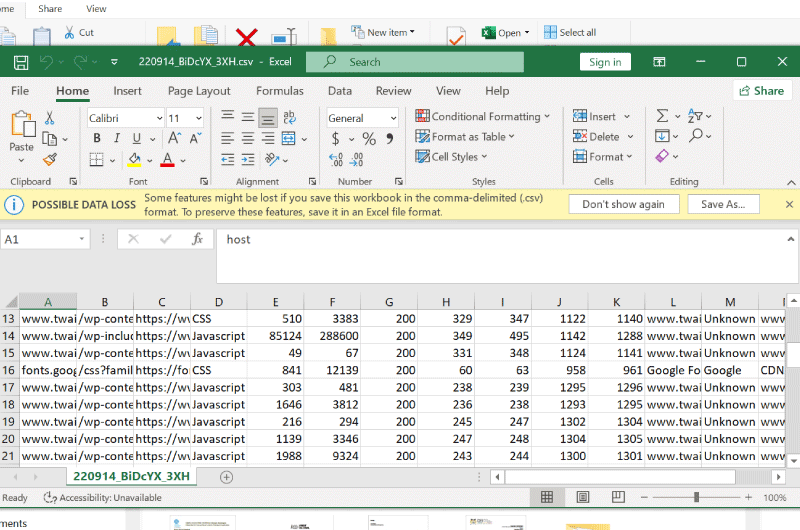This screenshot has width=800, height=530.
Task: Switch to the Insert ribbon tab
Action: (x=128, y=91)
